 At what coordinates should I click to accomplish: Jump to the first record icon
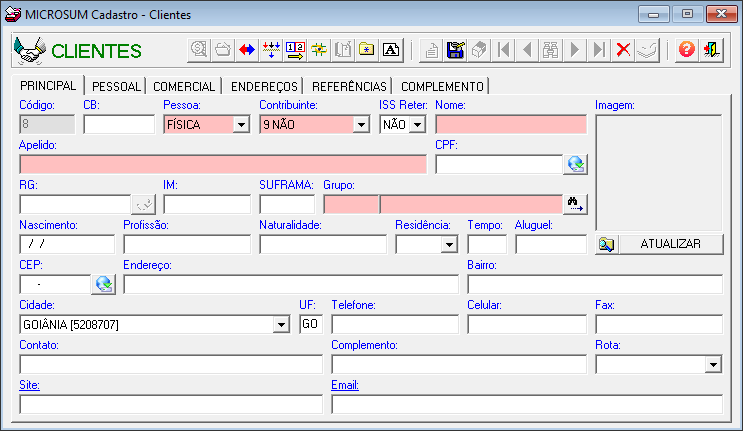[503, 50]
